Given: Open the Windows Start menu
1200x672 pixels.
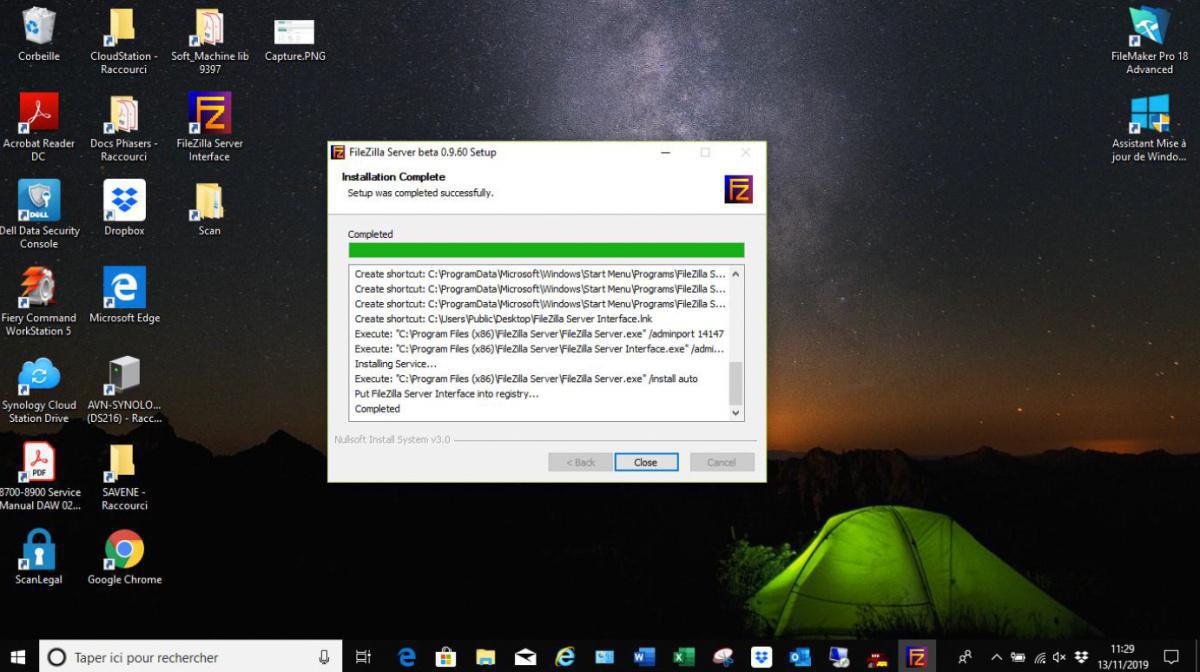Looking at the screenshot, I should click(19, 657).
